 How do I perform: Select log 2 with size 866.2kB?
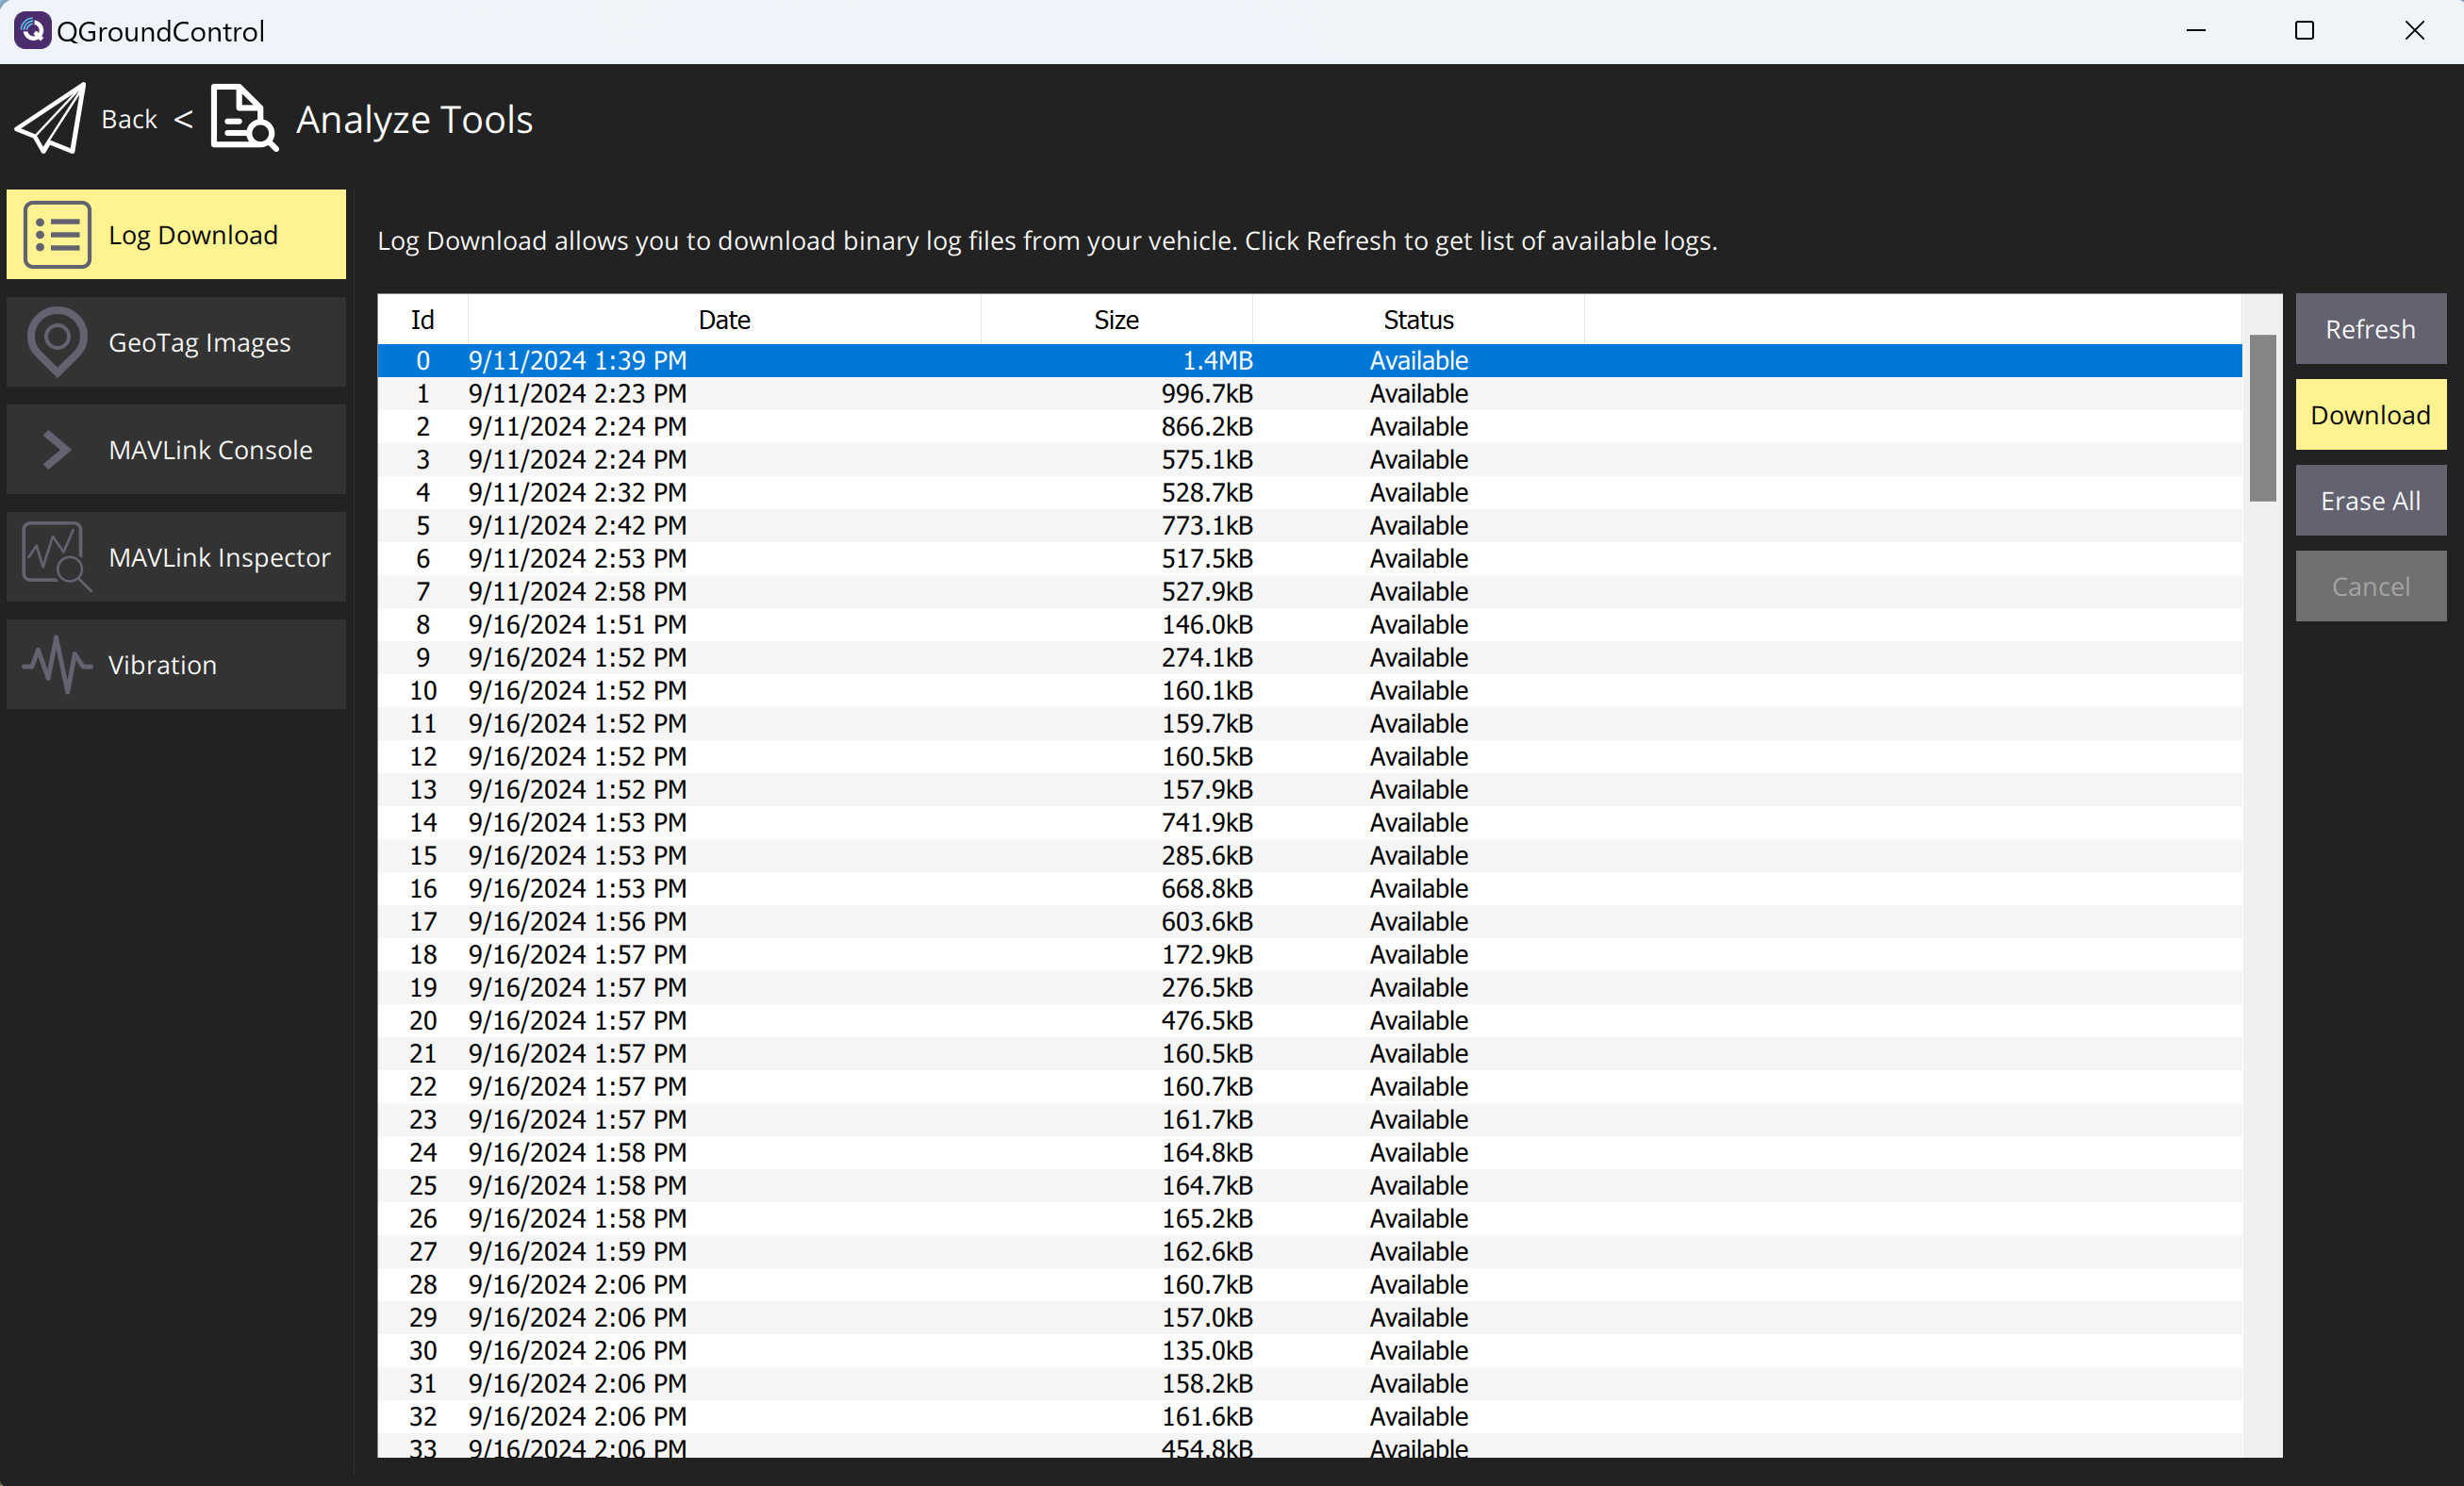coord(1309,427)
